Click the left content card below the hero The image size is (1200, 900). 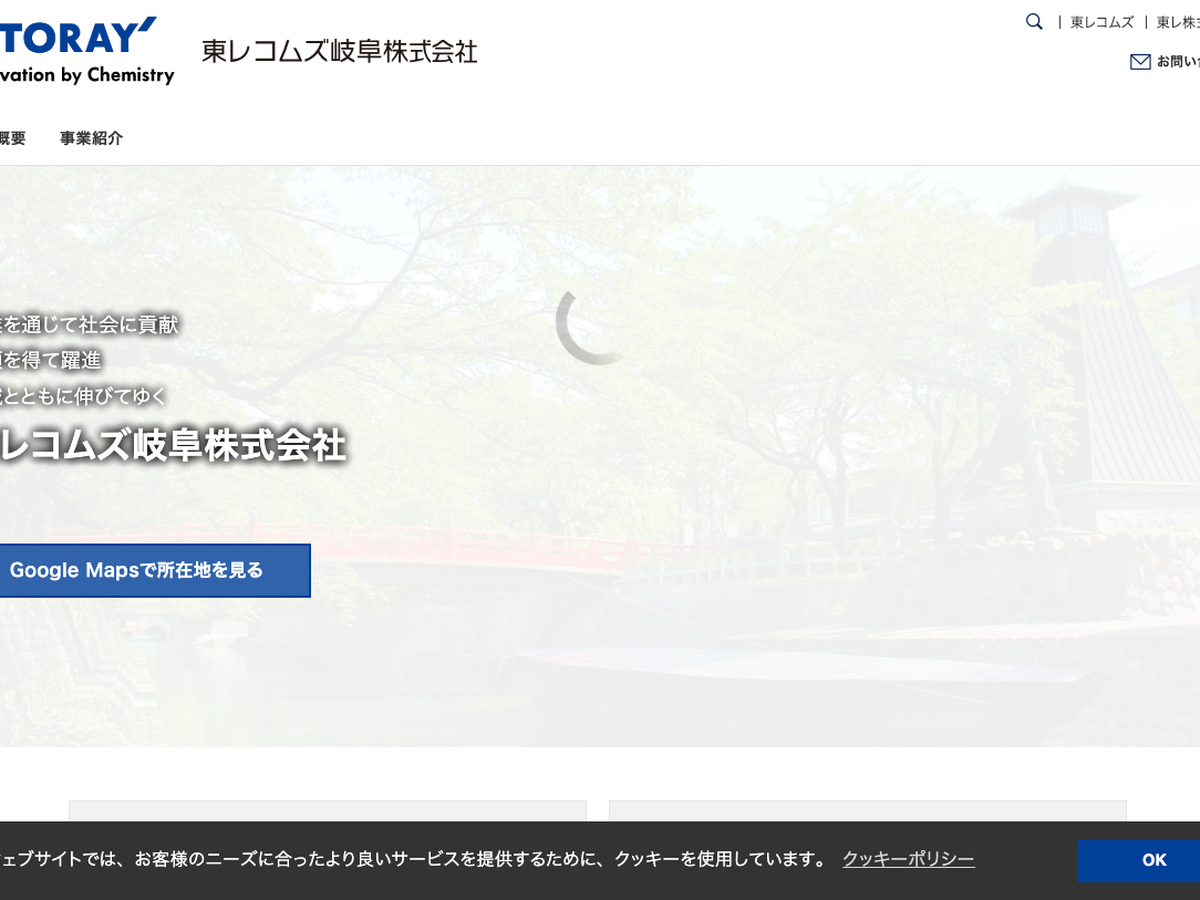pyautogui.click(x=327, y=811)
